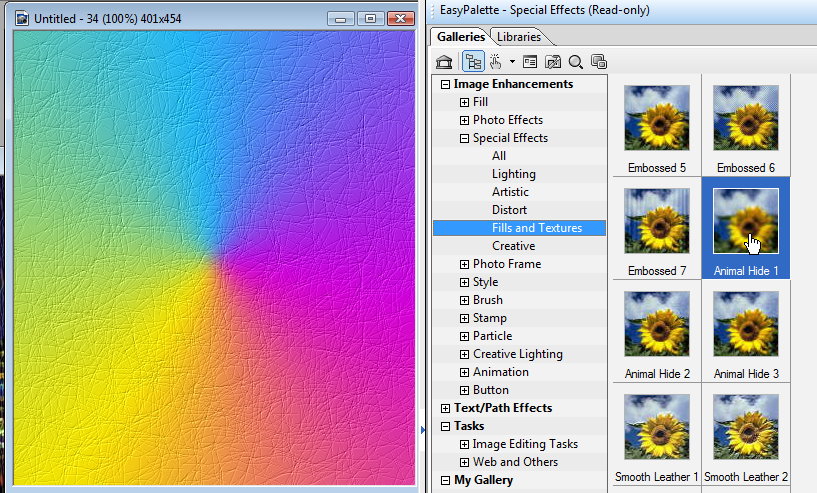This screenshot has height=493, width=817.
Task: Open the gallery home (building) icon
Action: [x=444, y=62]
